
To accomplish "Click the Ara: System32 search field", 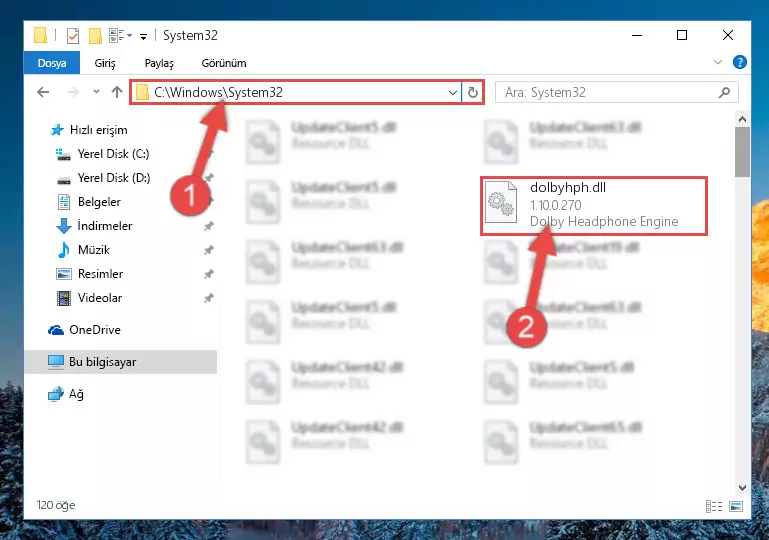I will (617, 92).
